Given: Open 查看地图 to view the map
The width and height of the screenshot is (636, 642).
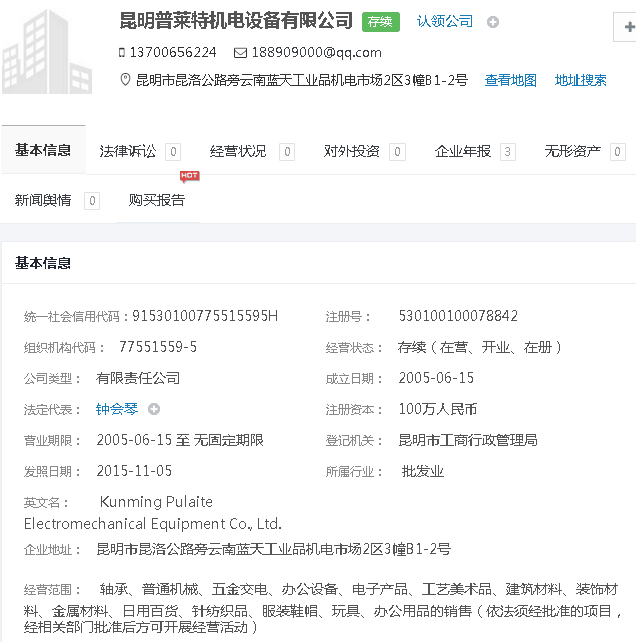Looking at the screenshot, I should tap(511, 80).
